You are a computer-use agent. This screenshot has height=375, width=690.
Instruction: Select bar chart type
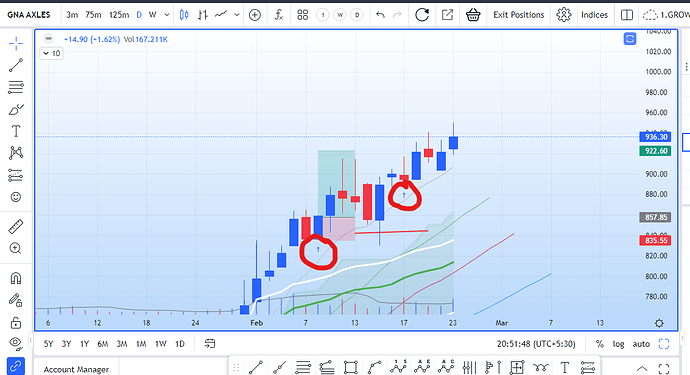pos(202,15)
